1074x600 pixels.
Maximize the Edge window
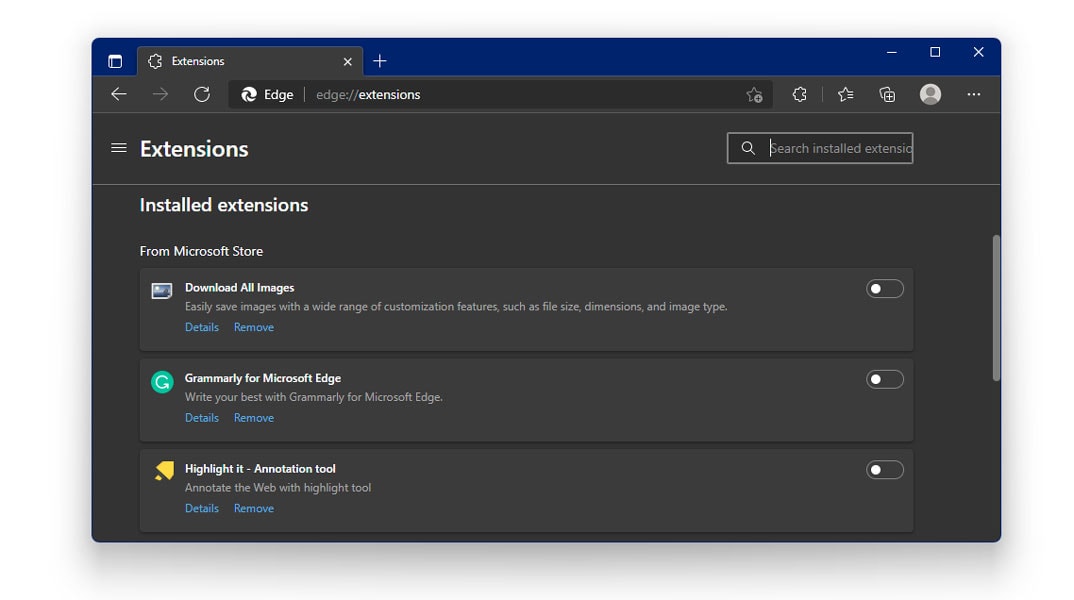click(x=935, y=52)
